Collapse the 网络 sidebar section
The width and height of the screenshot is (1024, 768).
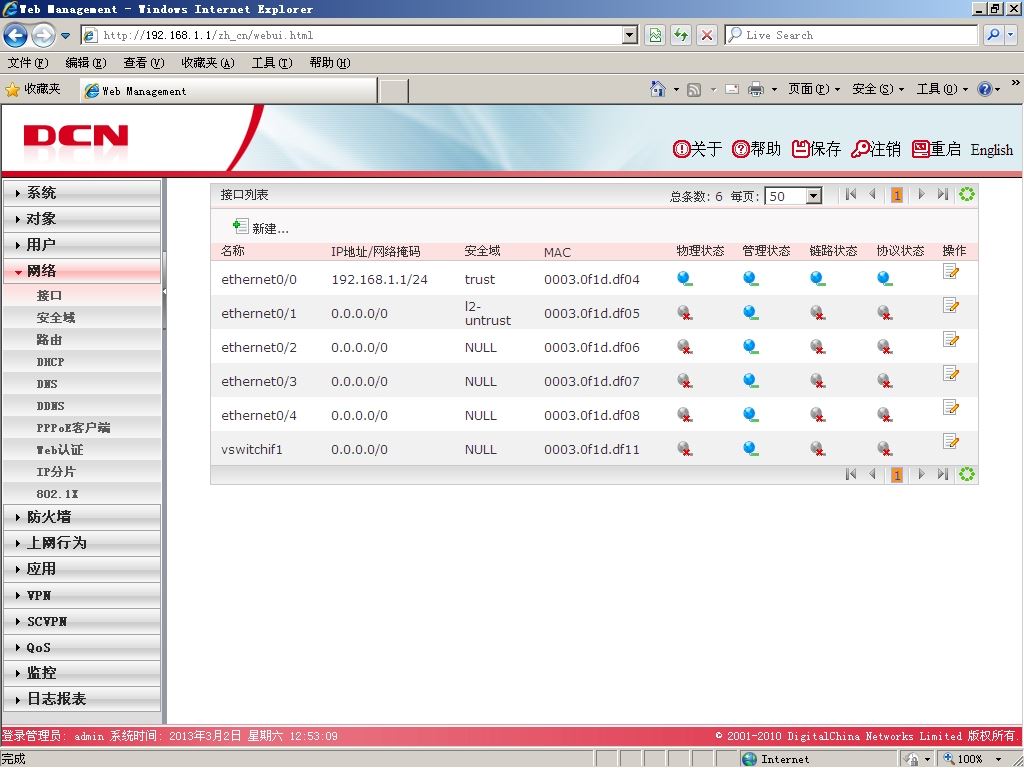[82, 271]
